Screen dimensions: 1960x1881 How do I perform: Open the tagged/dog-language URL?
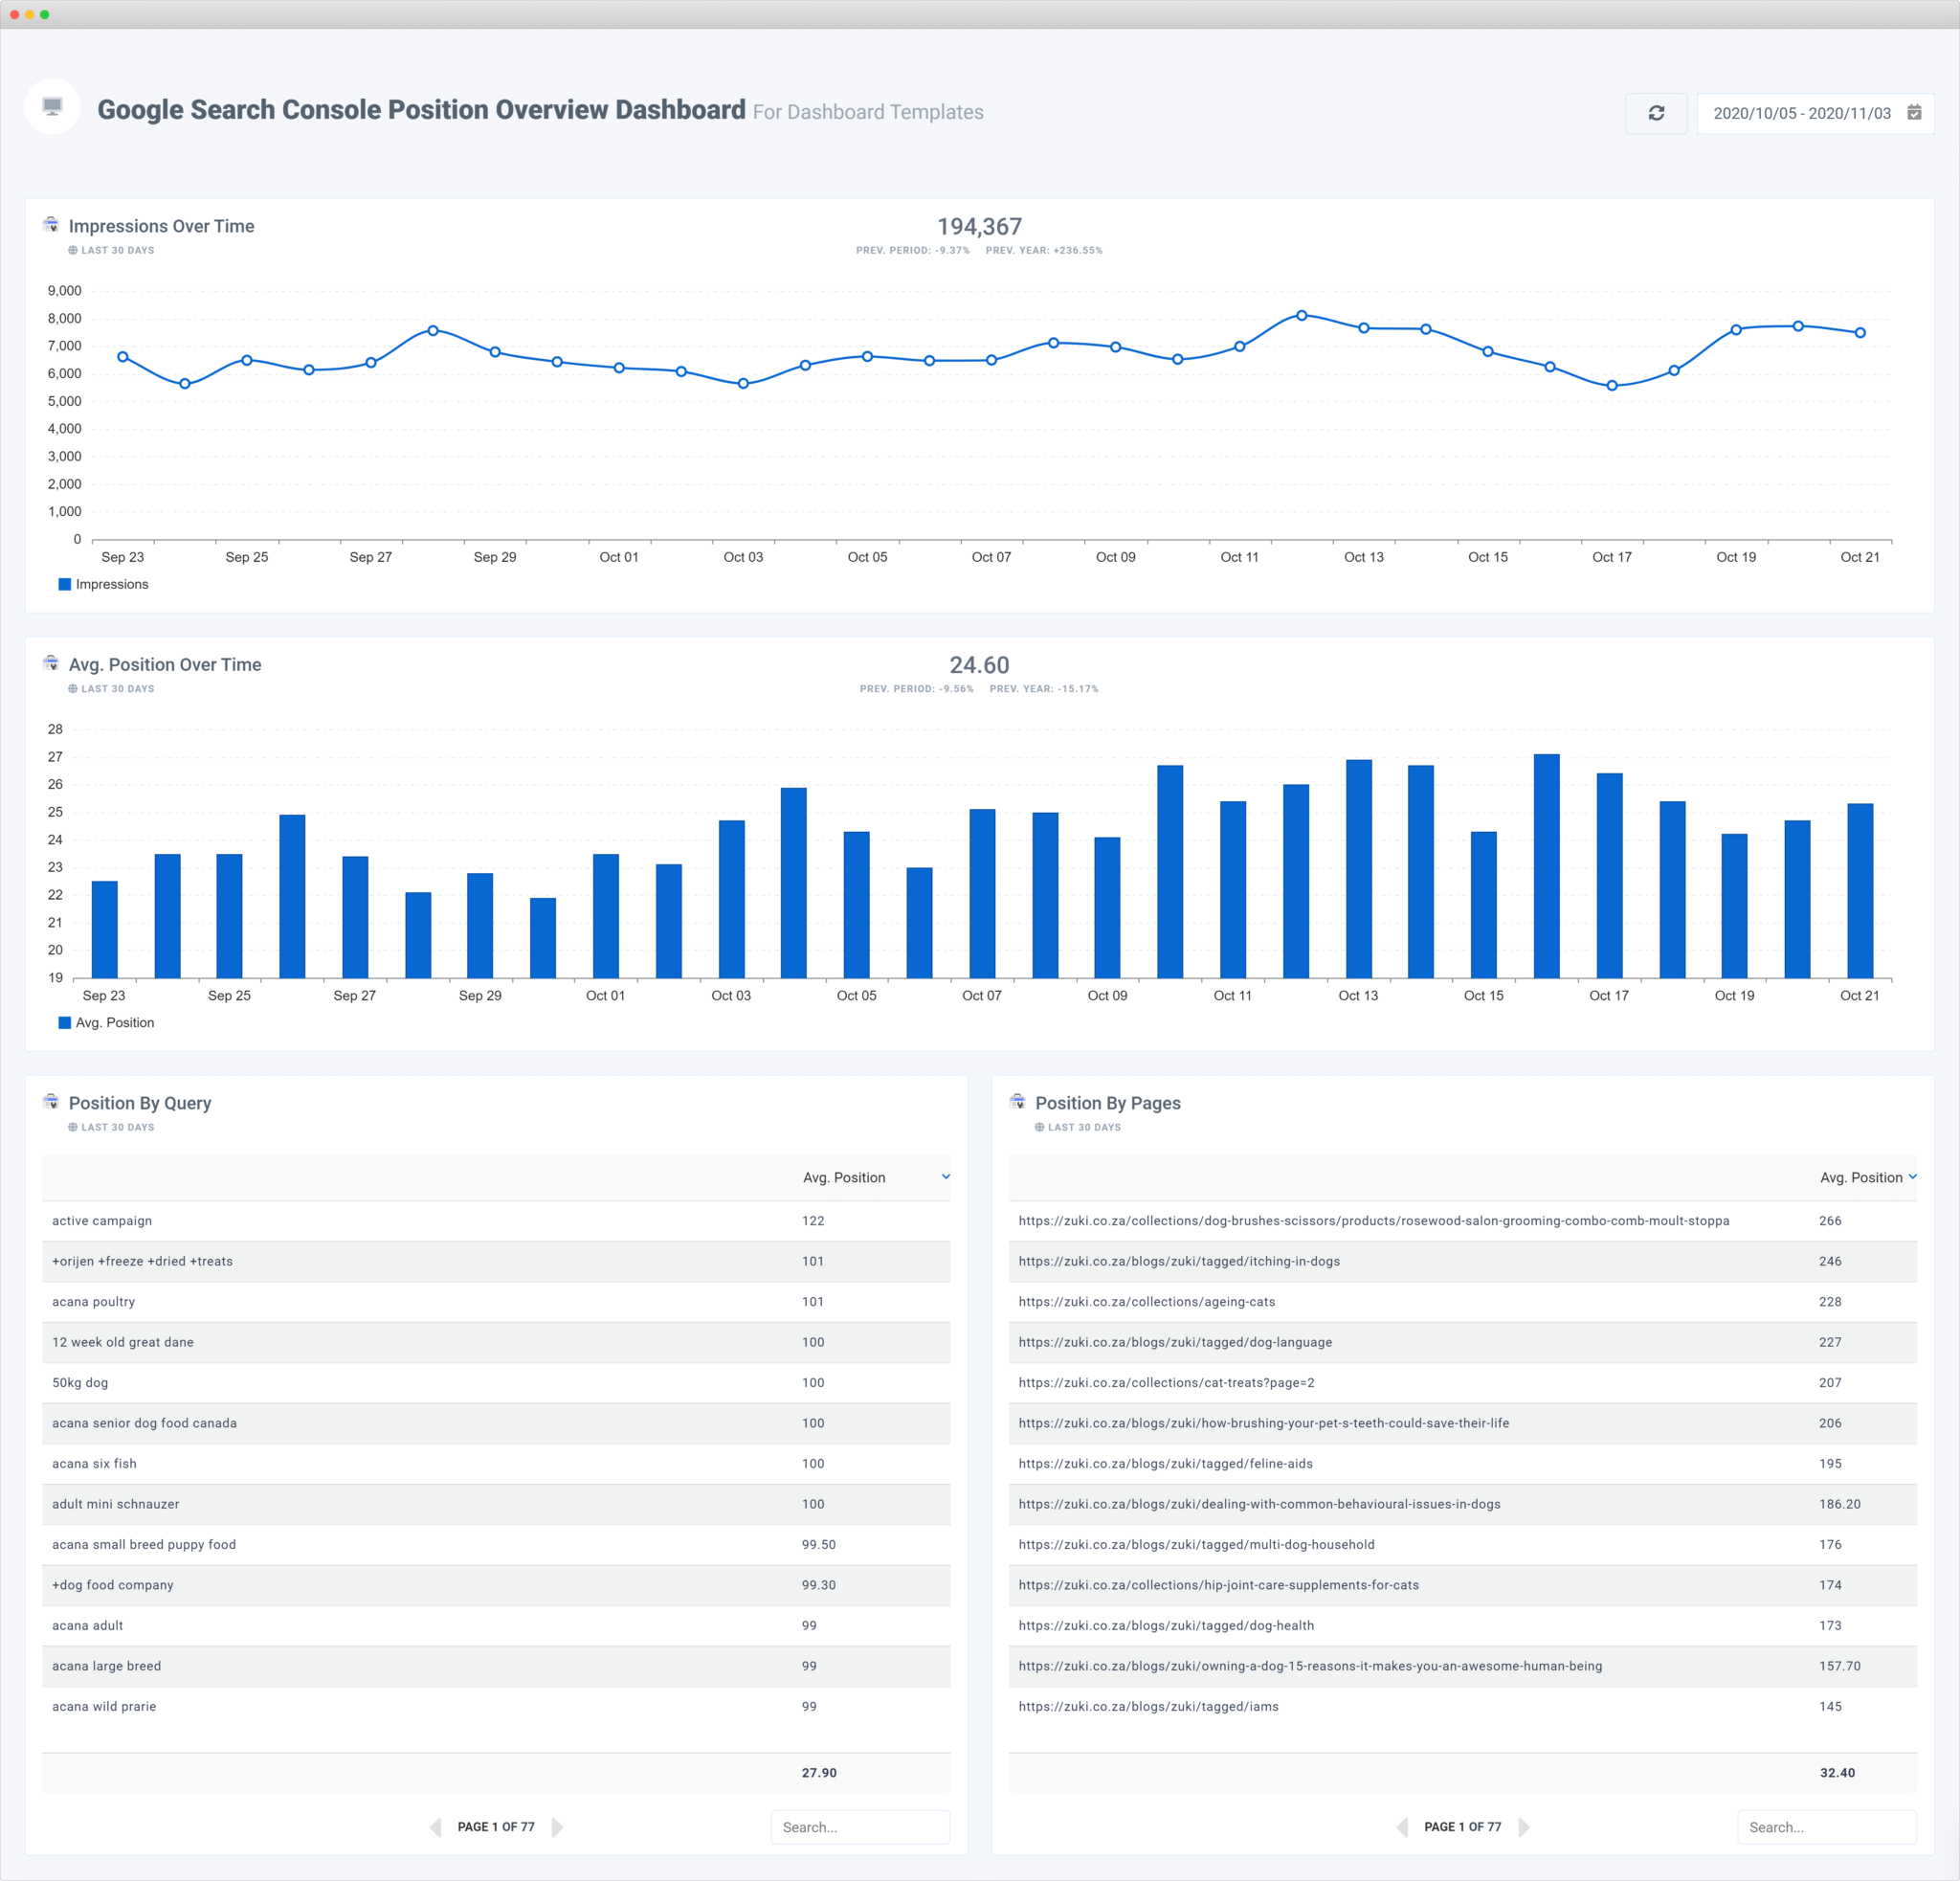pyautogui.click(x=1175, y=1342)
